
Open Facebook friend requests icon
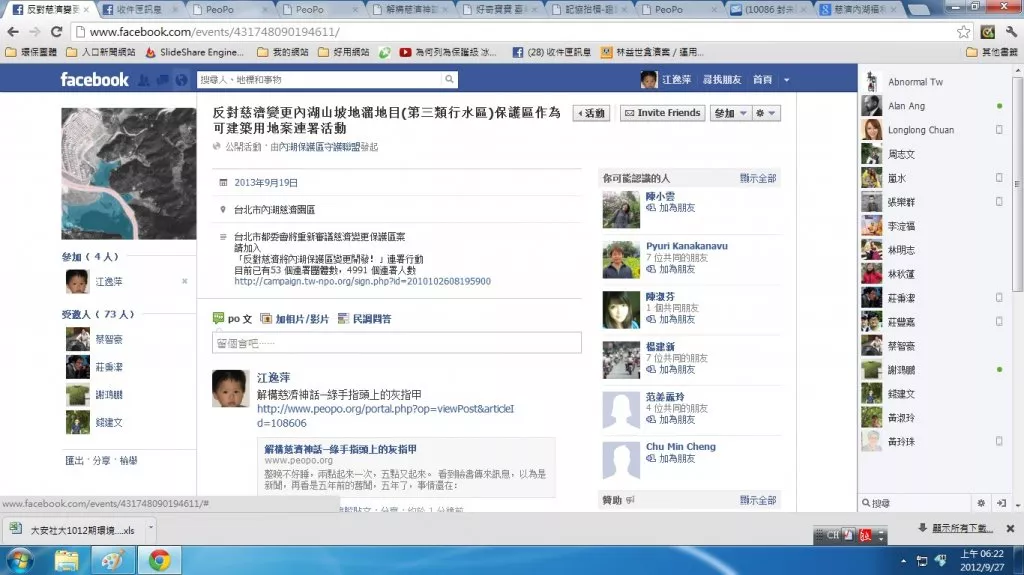(144, 80)
